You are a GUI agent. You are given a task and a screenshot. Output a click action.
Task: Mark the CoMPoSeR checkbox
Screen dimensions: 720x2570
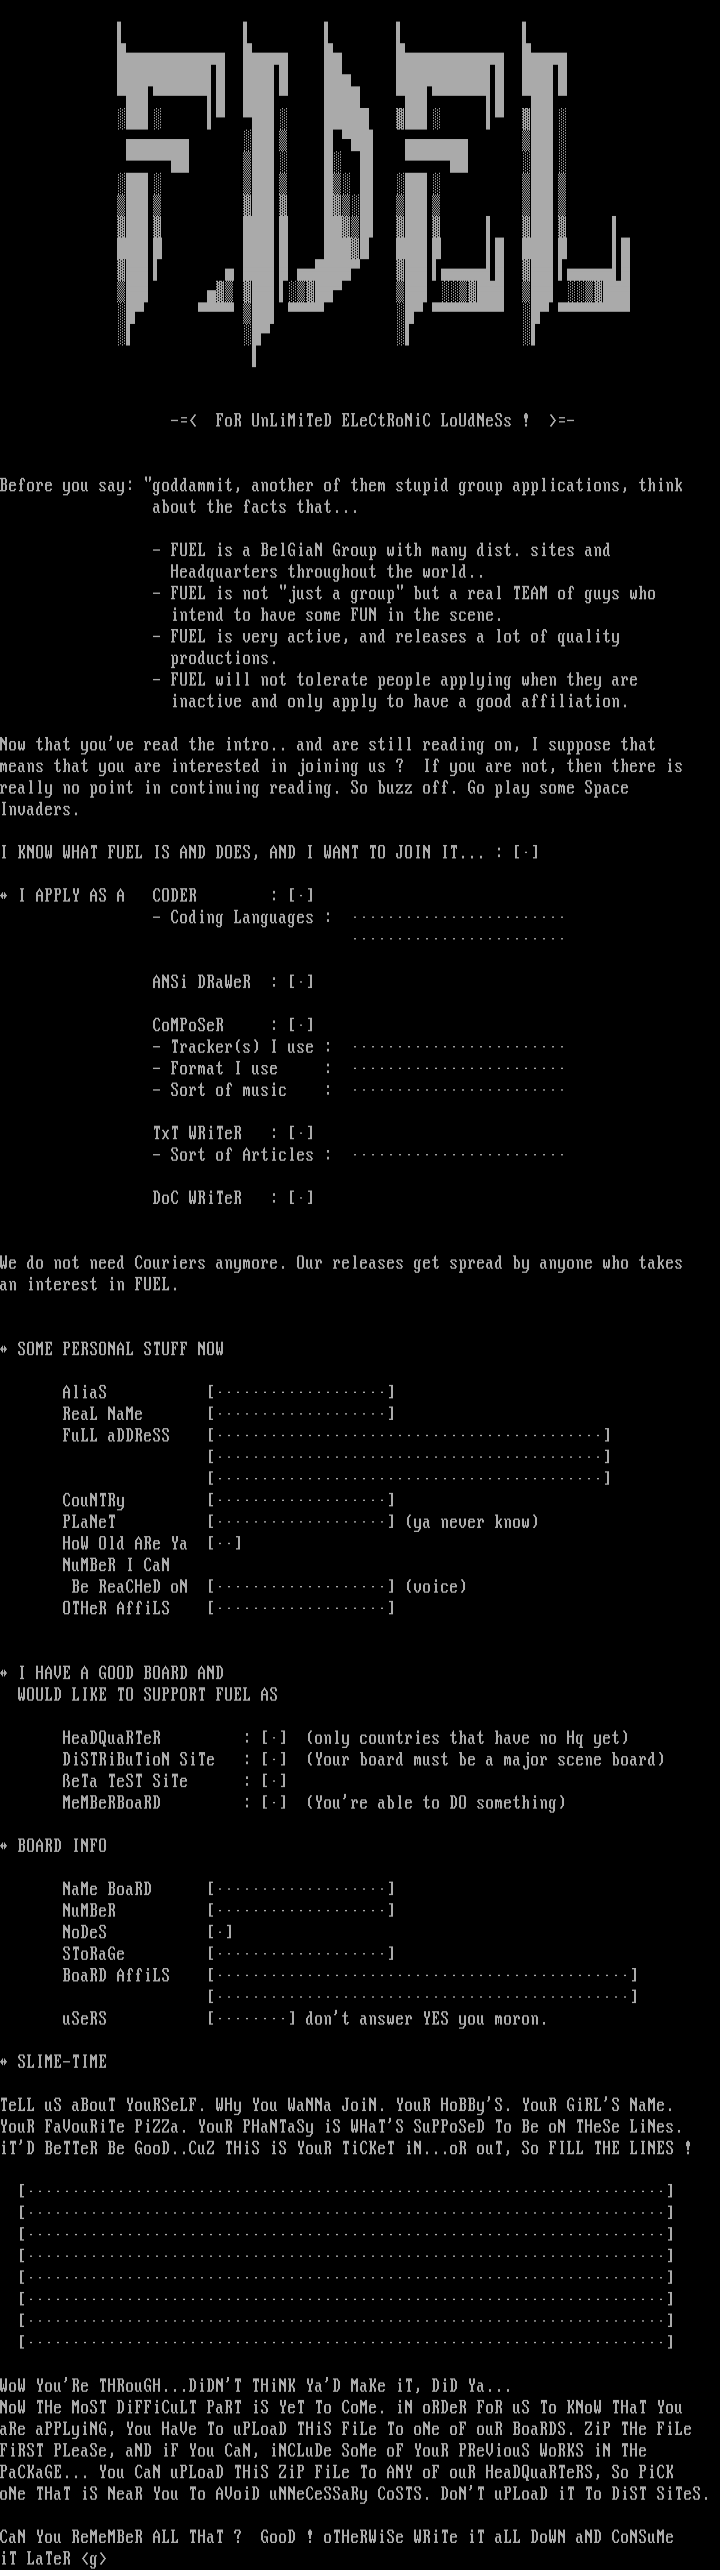click(301, 1025)
